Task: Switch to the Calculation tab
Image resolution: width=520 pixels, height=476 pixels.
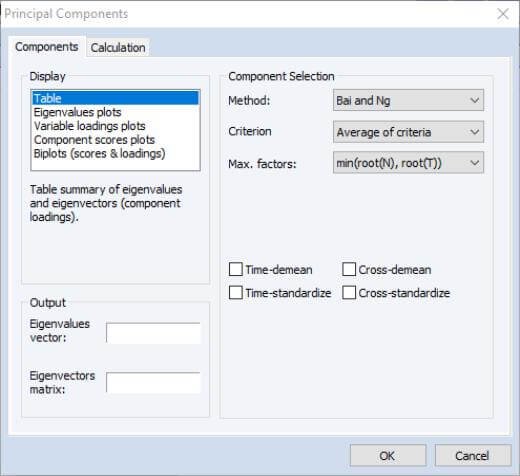Action: (x=118, y=48)
